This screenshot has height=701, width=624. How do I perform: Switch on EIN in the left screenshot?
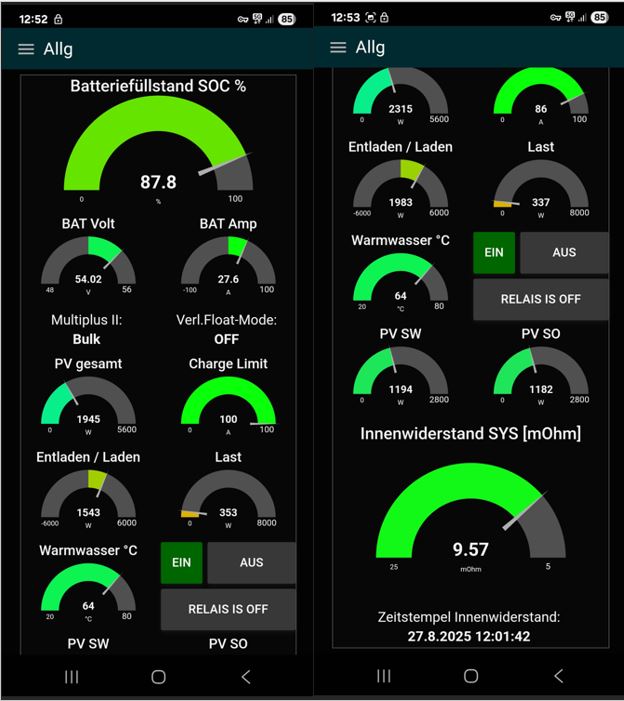(181, 563)
